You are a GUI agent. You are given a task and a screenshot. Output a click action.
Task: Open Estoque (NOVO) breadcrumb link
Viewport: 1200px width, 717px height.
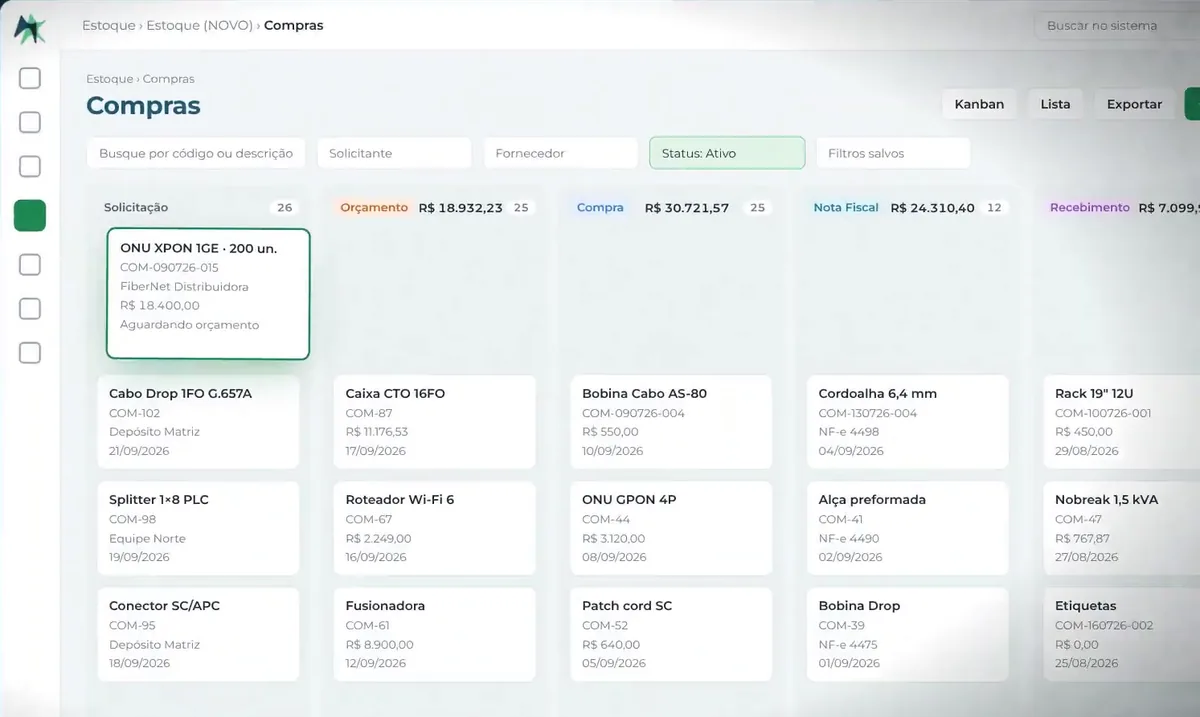click(x=200, y=25)
